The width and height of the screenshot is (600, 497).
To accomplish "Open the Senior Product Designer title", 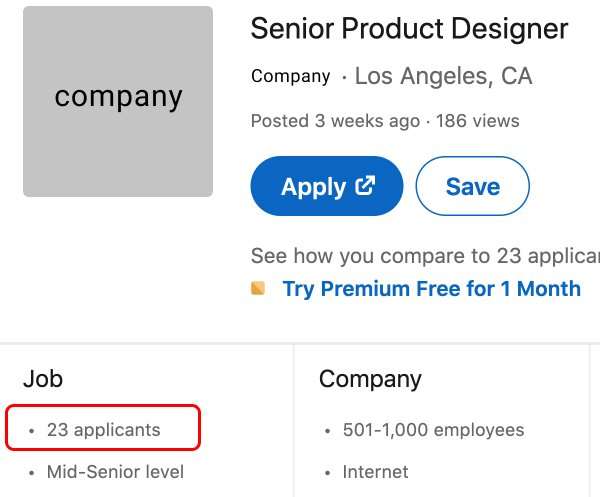I will pos(409,29).
